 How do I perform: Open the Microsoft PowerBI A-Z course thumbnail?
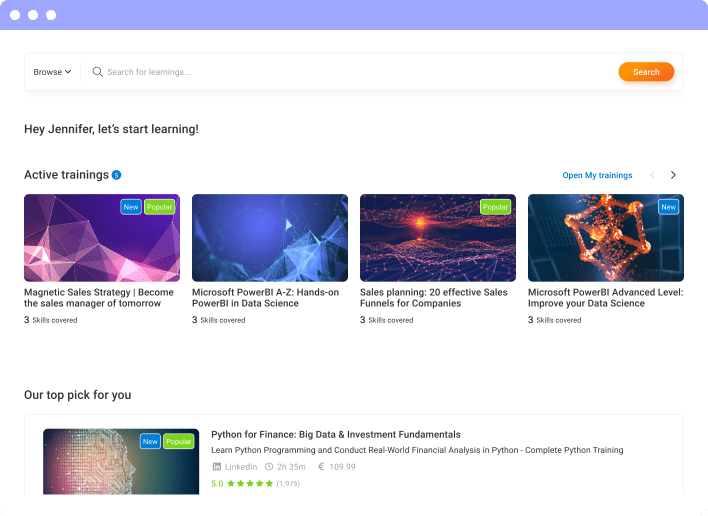point(270,238)
